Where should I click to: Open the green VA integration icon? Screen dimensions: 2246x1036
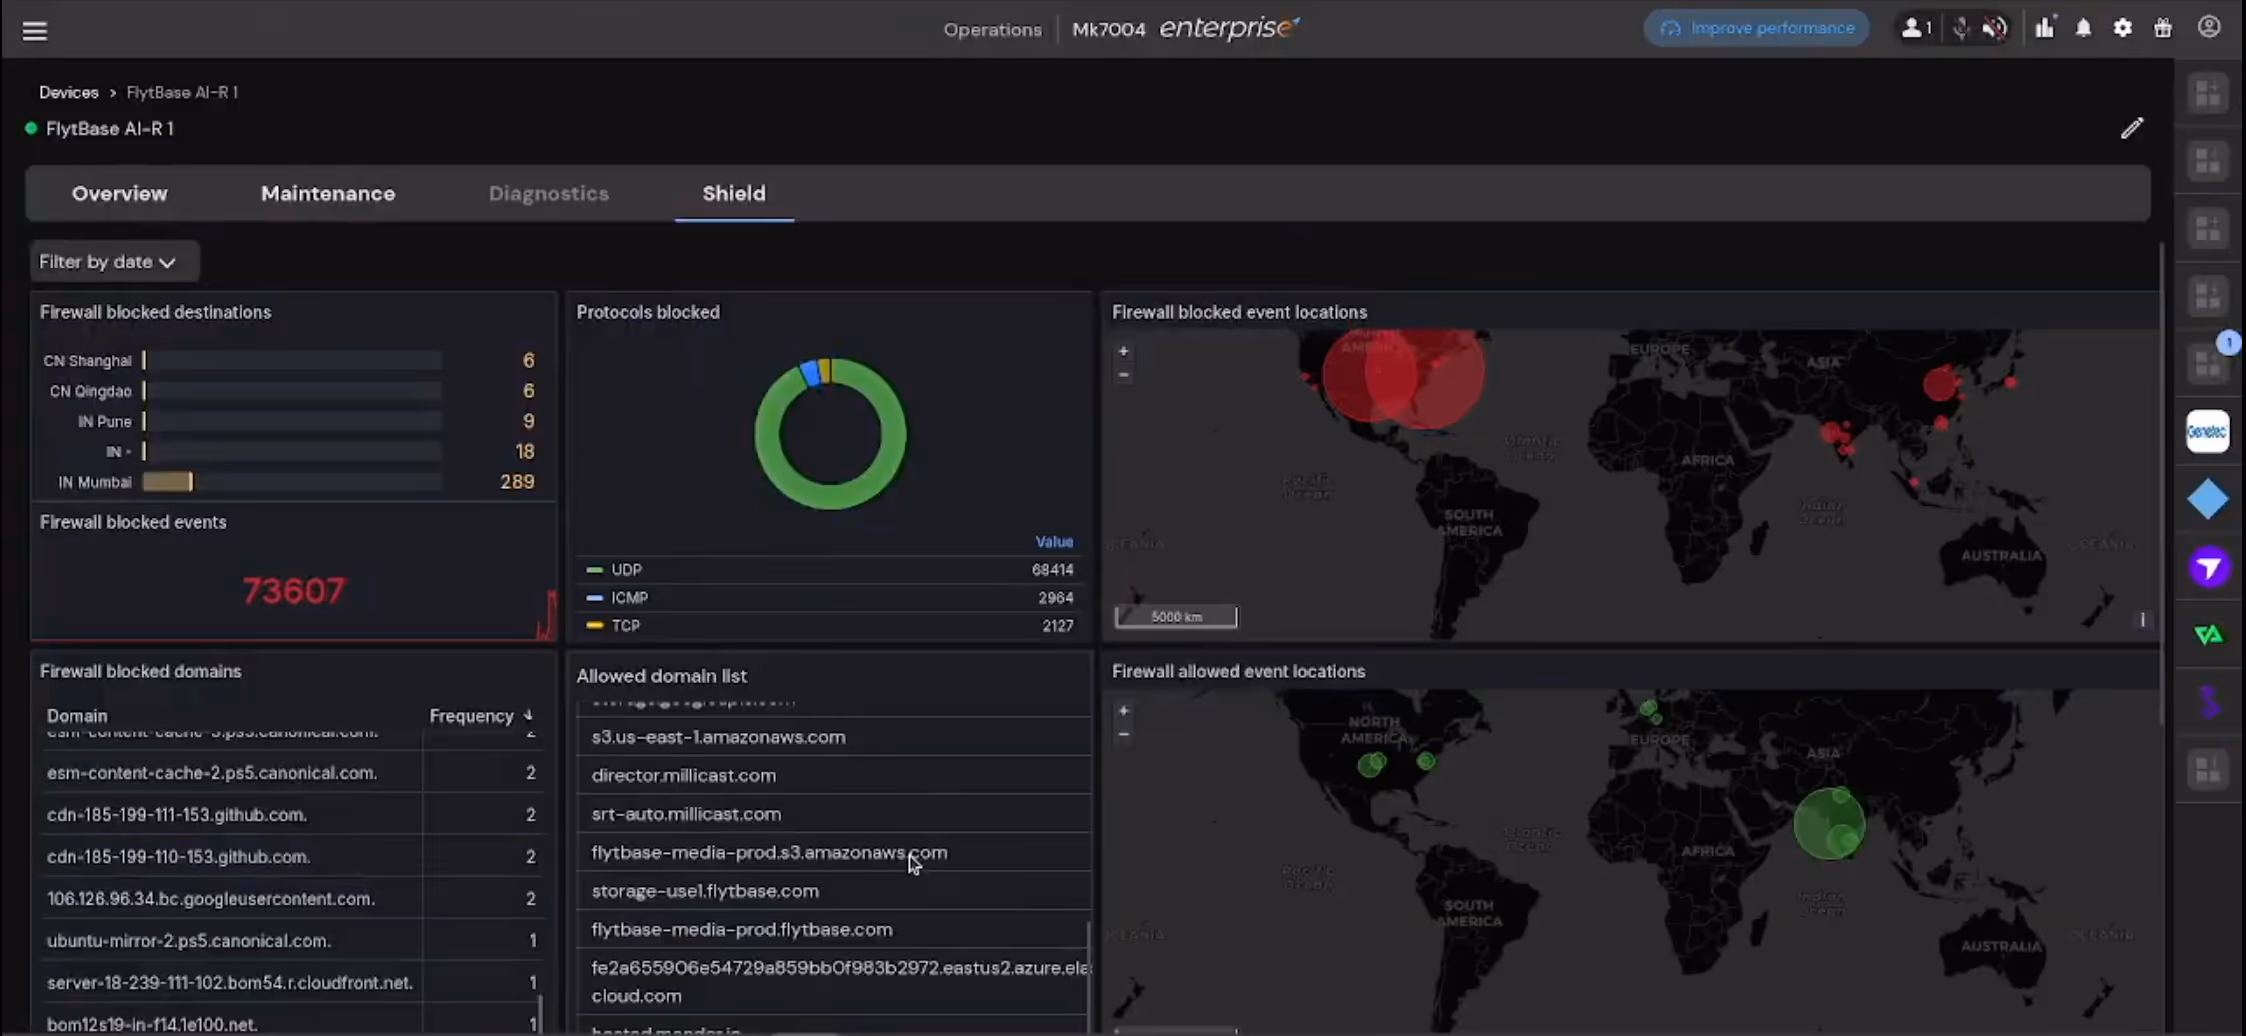click(2208, 635)
